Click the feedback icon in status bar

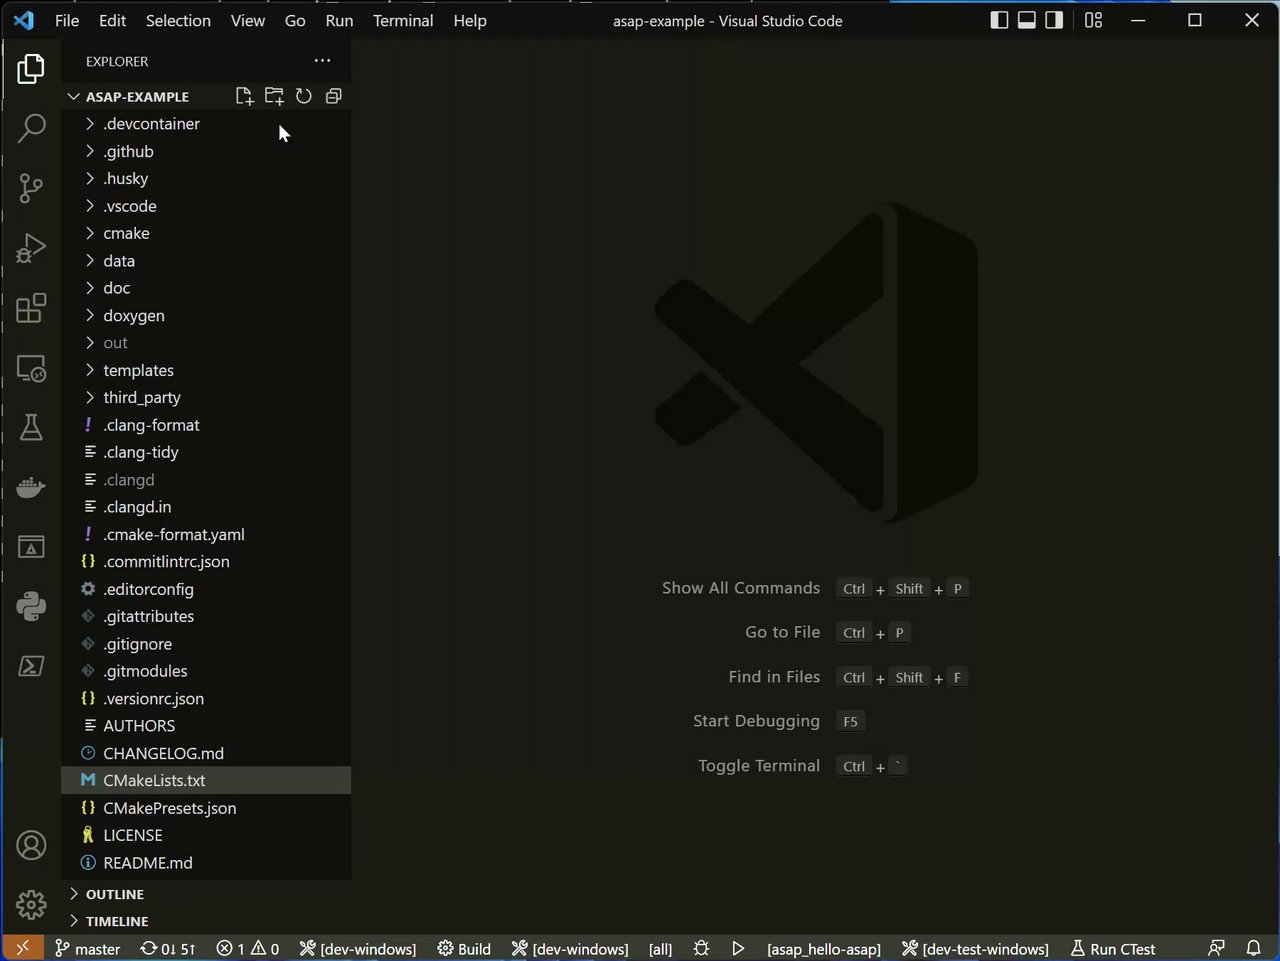pyautogui.click(x=1216, y=948)
